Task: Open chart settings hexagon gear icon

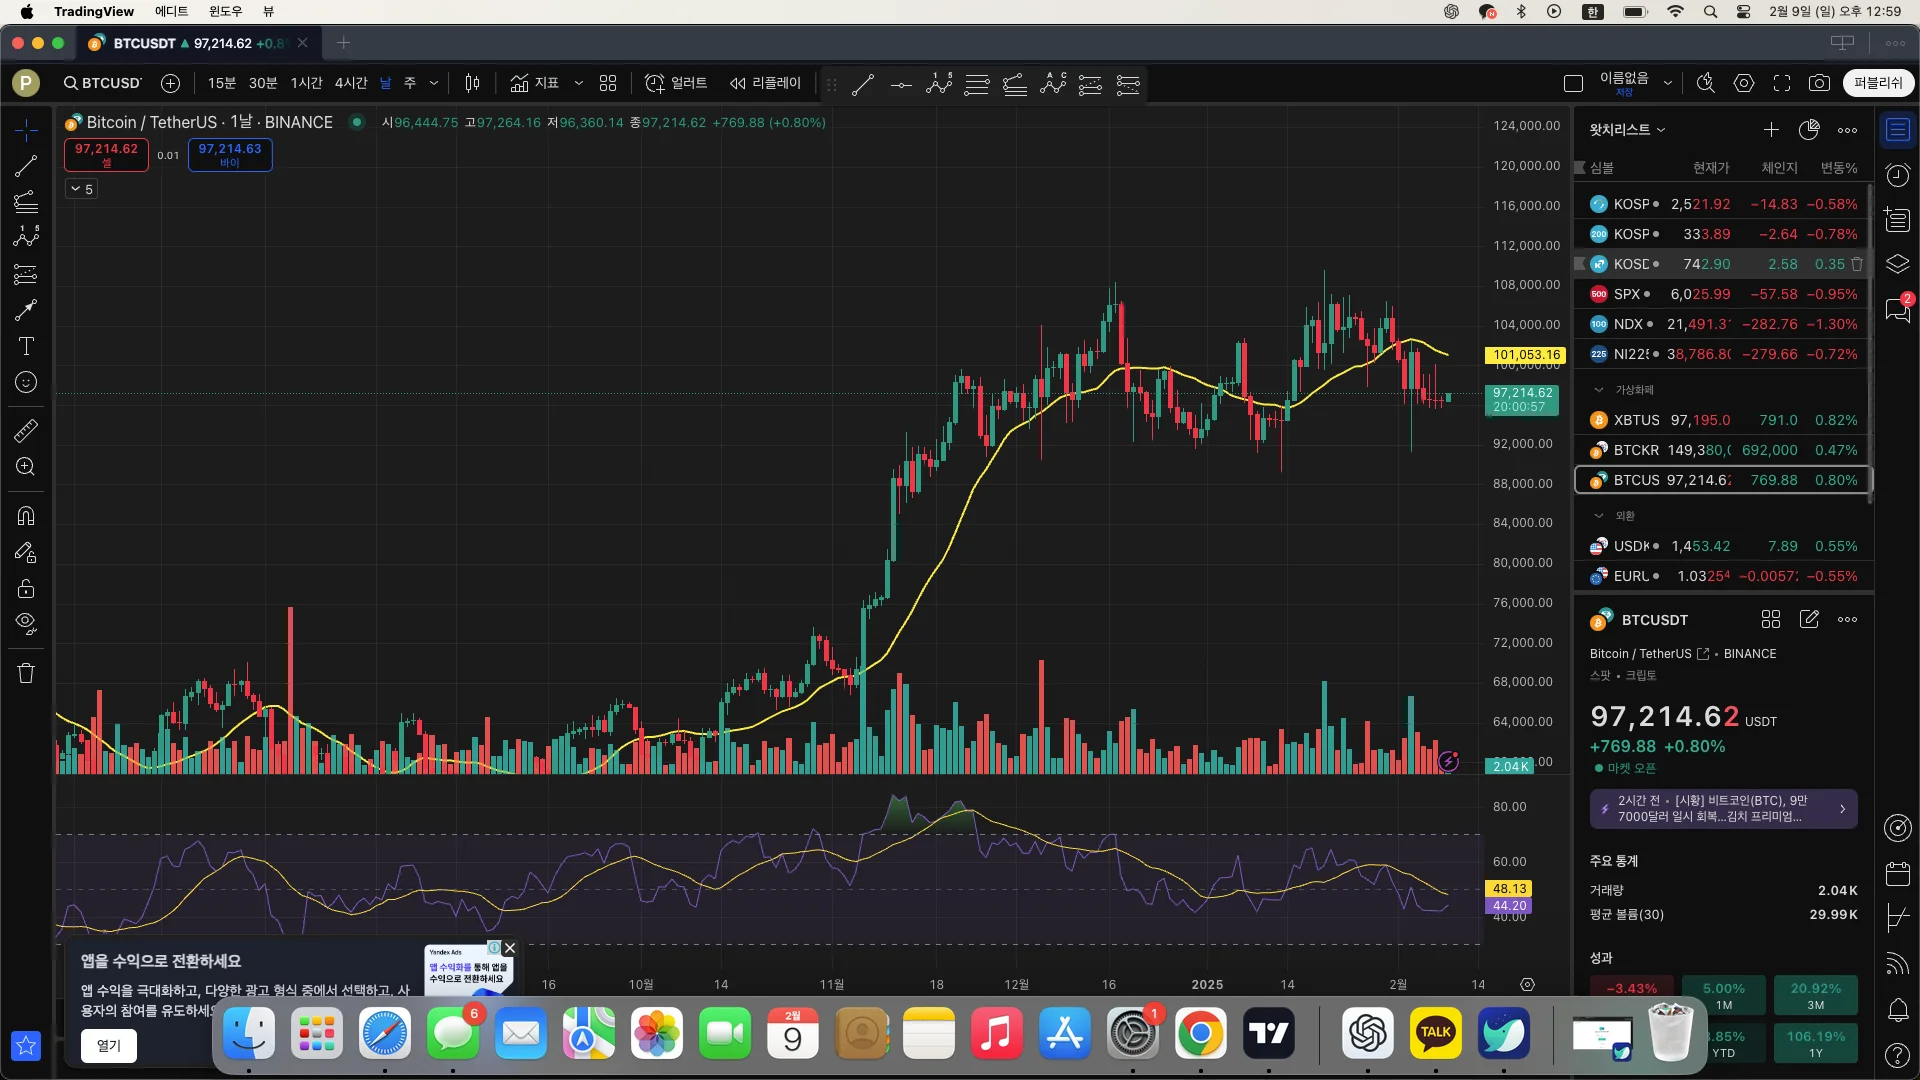Action: coord(1744,83)
